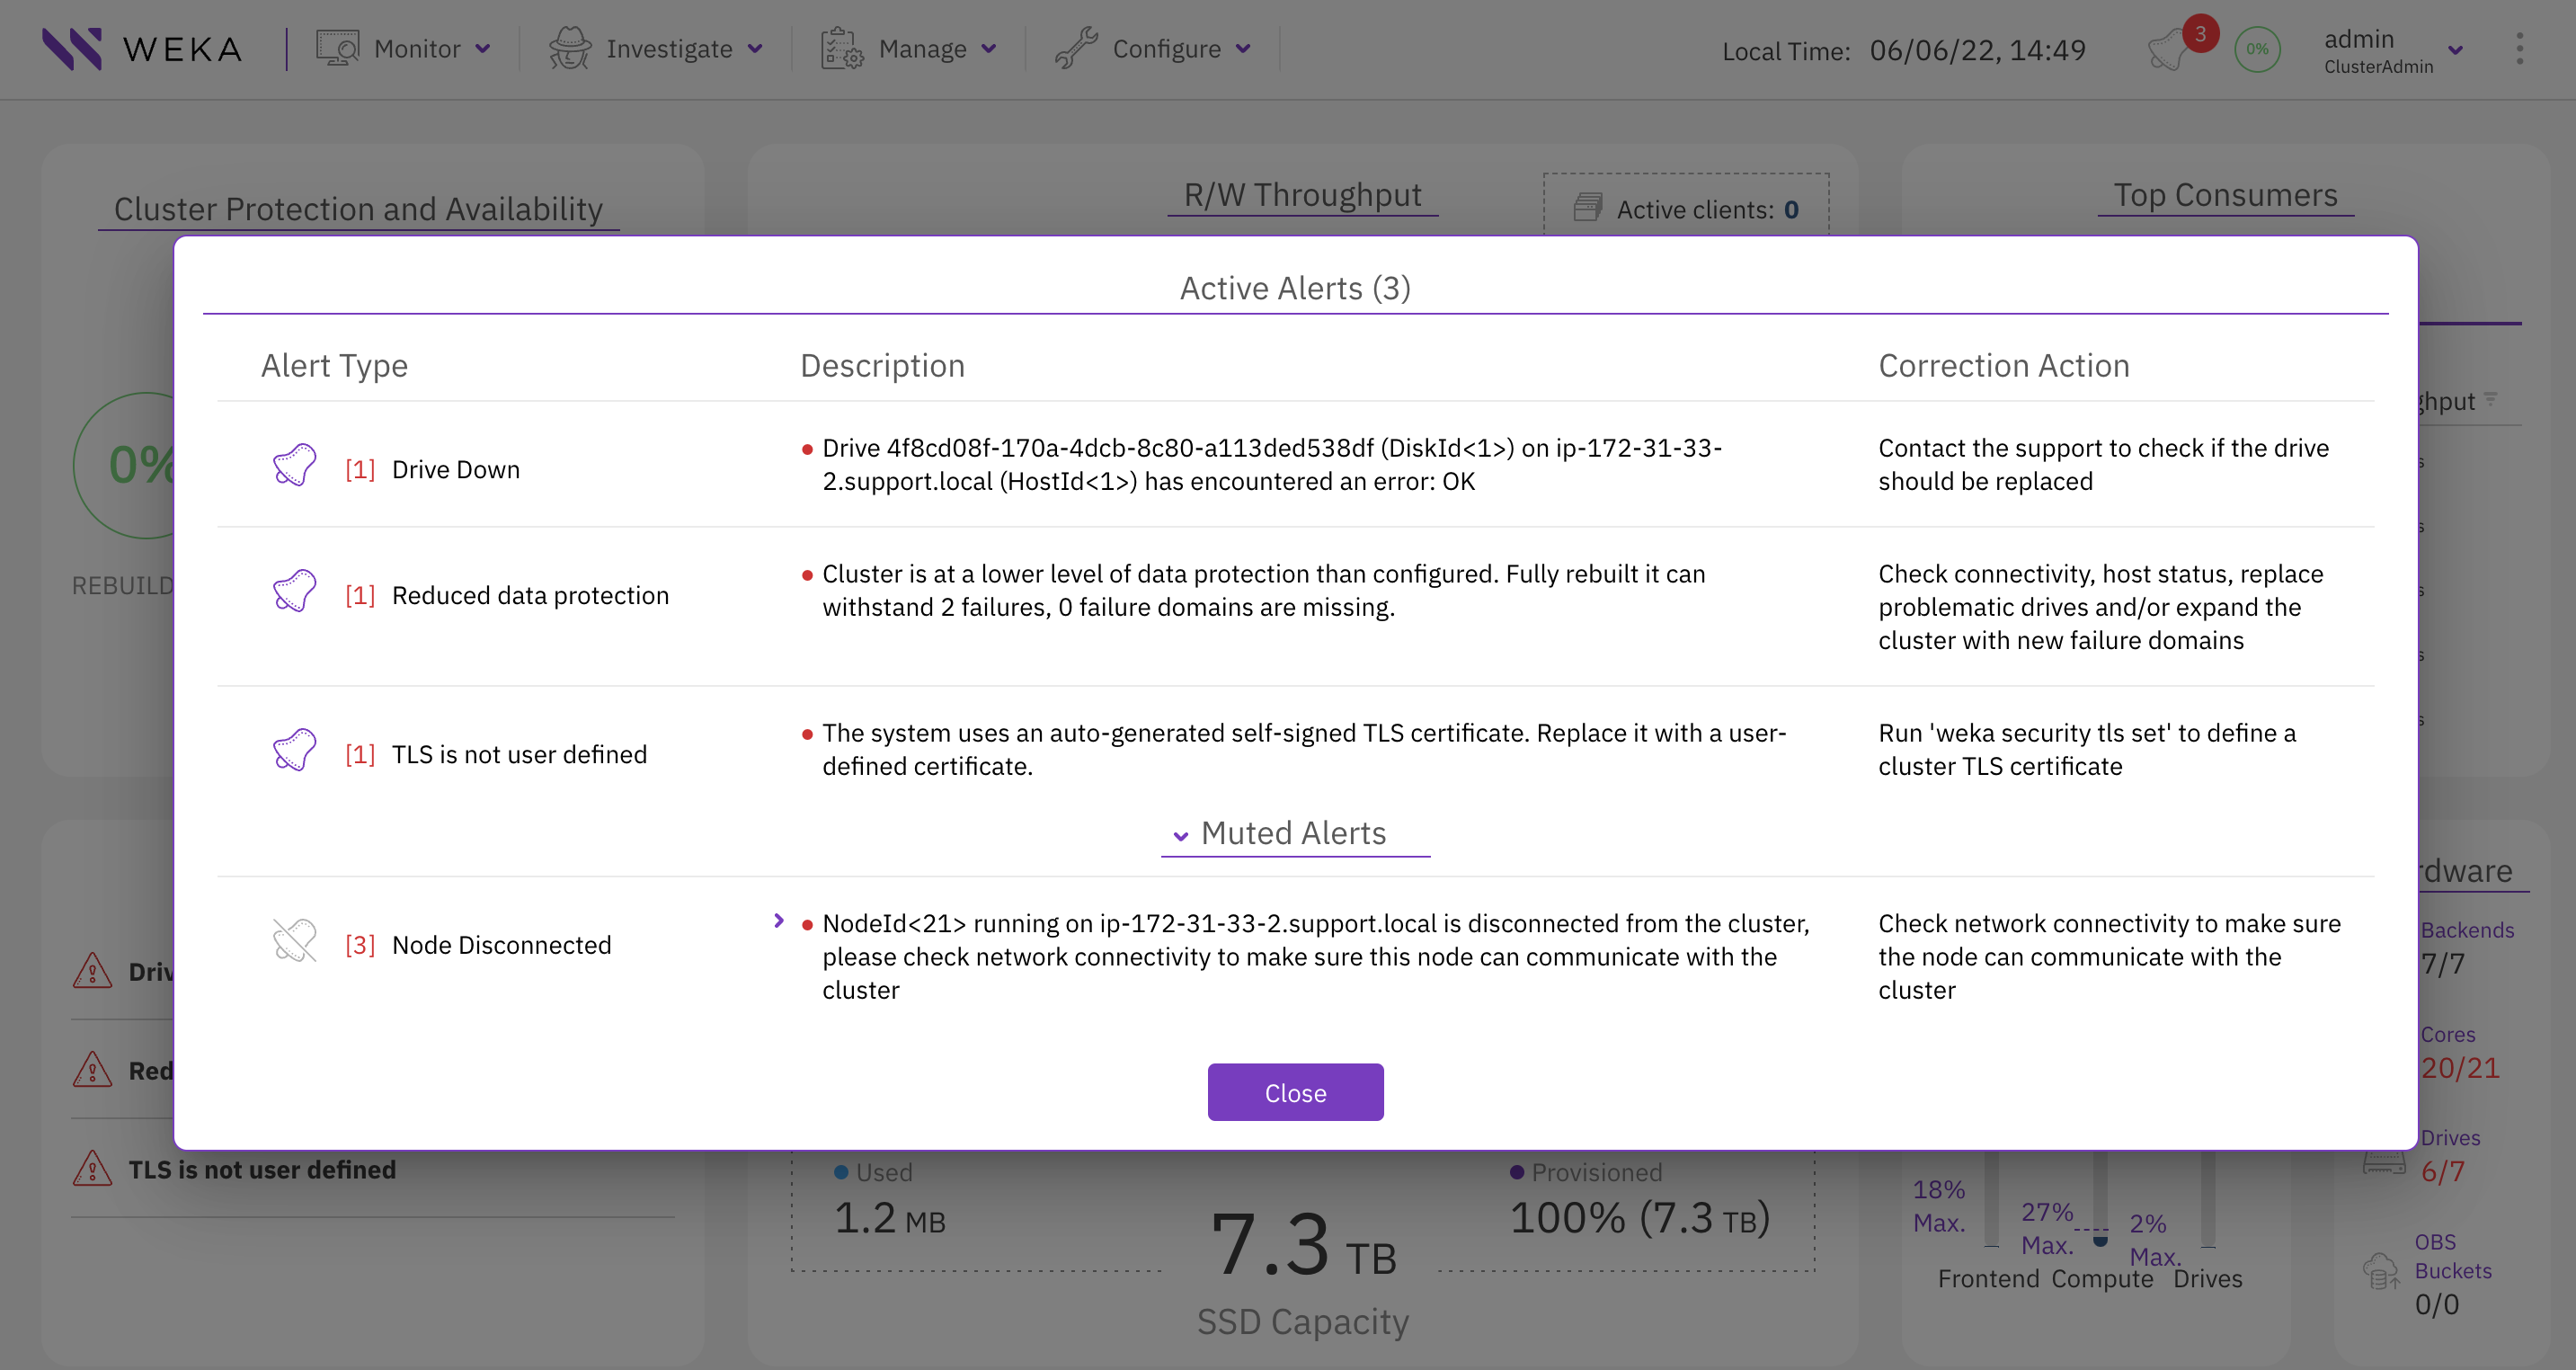Click the Active clients icon

[x=1588, y=207]
